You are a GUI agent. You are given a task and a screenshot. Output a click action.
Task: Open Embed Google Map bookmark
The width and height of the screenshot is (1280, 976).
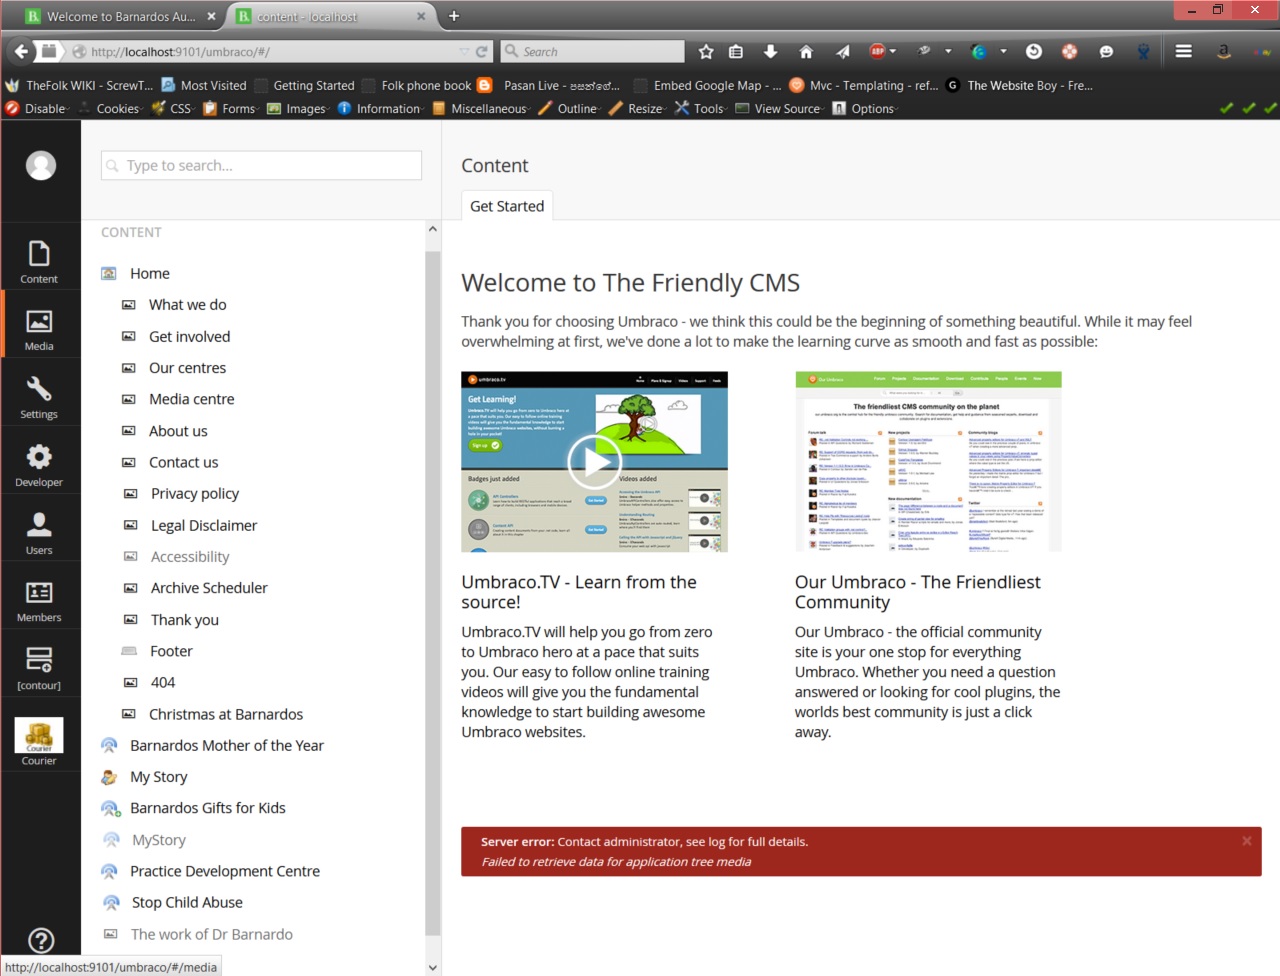tap(707, 85)
